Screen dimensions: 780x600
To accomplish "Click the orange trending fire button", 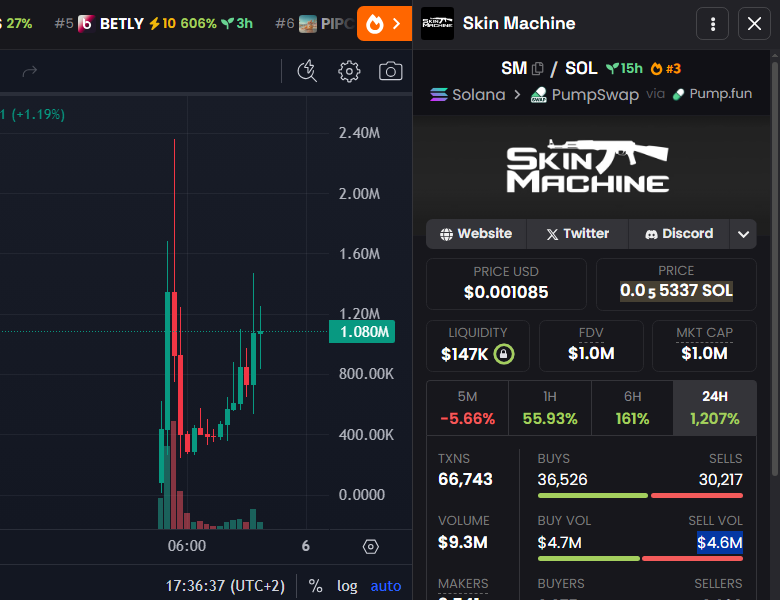I will (384, 23).
